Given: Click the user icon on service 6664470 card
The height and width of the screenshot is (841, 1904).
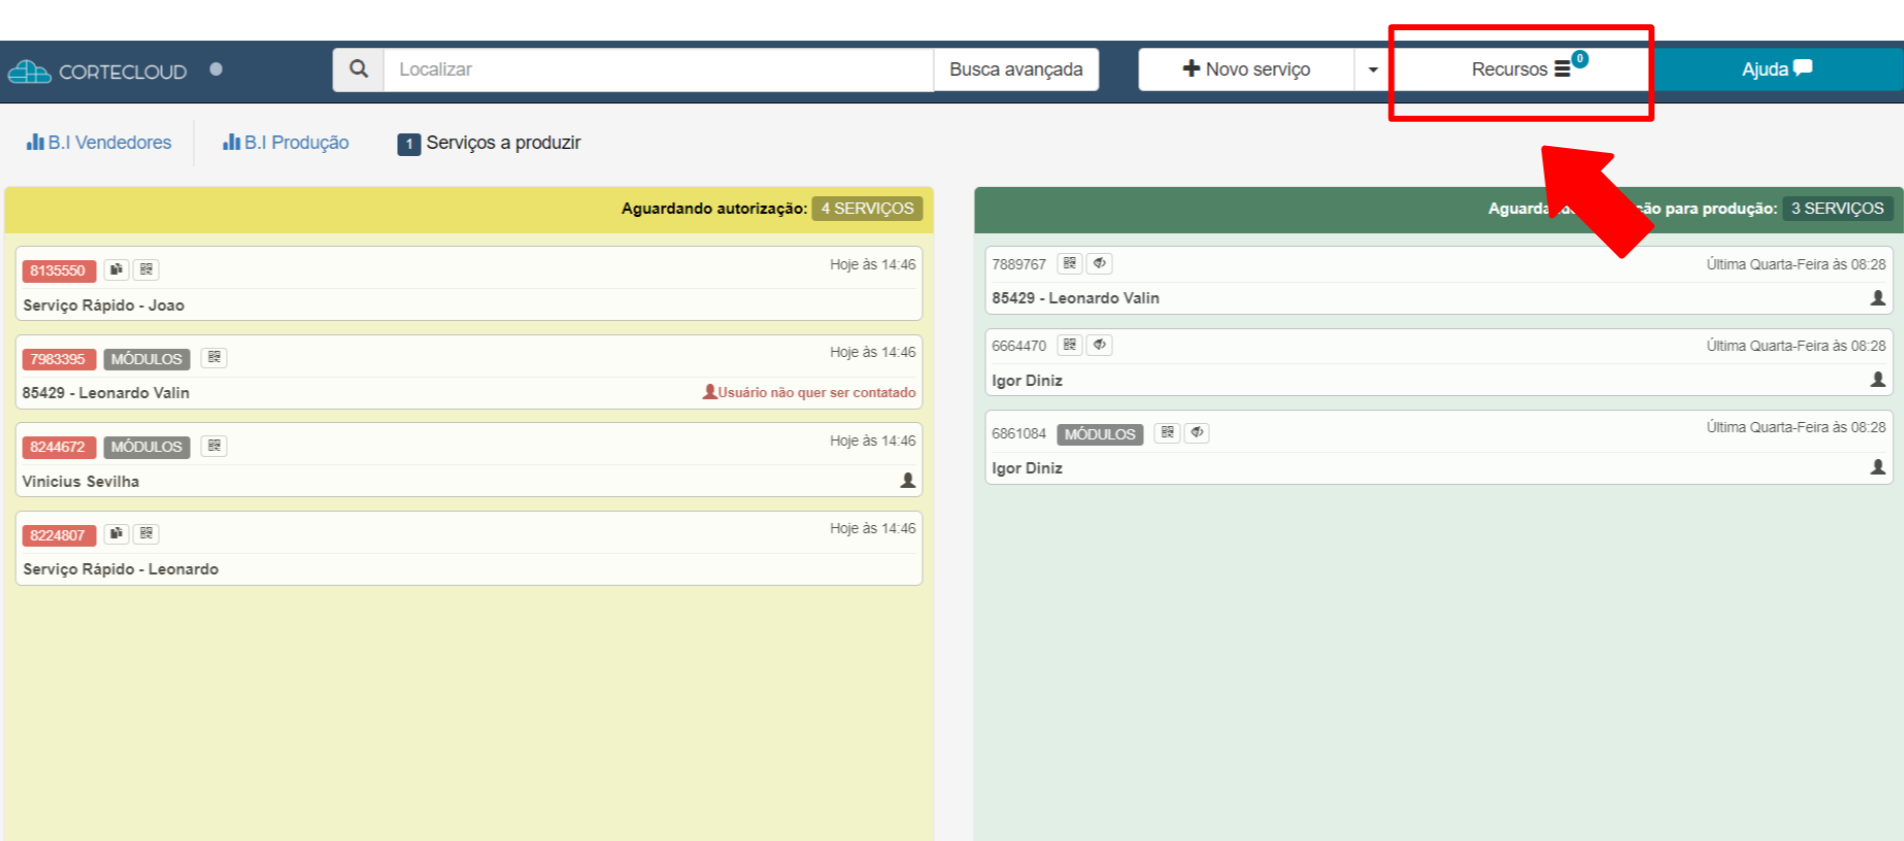Looking at the screenshot, I should click(x=1877, y=379).
